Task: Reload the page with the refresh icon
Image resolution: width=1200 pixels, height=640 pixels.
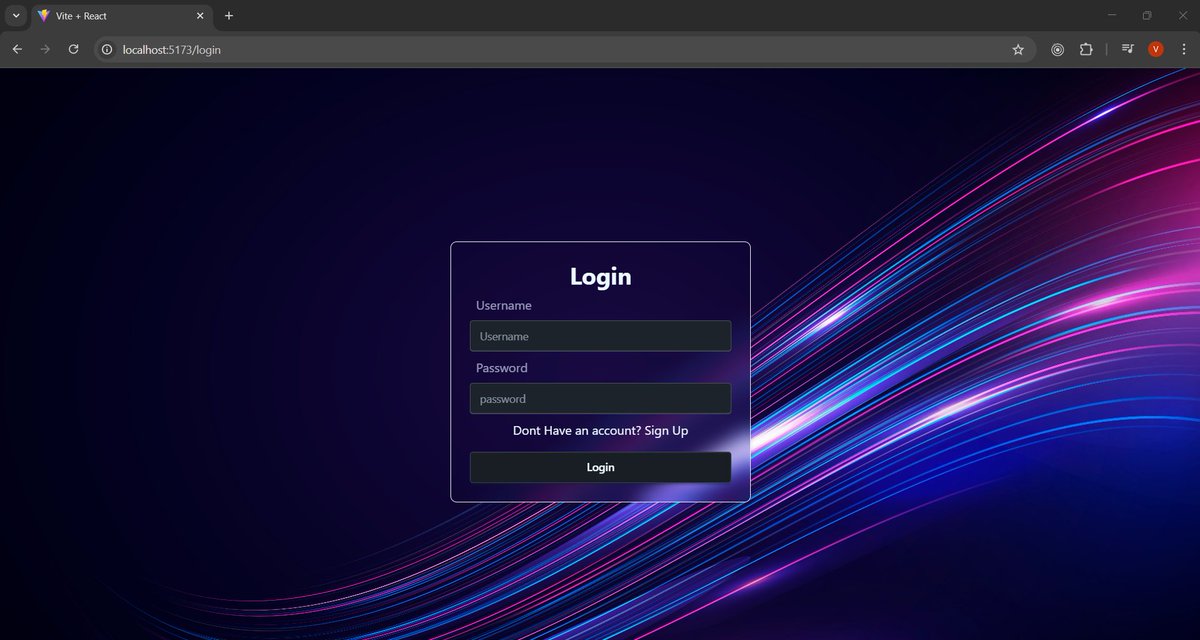Action: pyautogui.click(x=73, y=49)
